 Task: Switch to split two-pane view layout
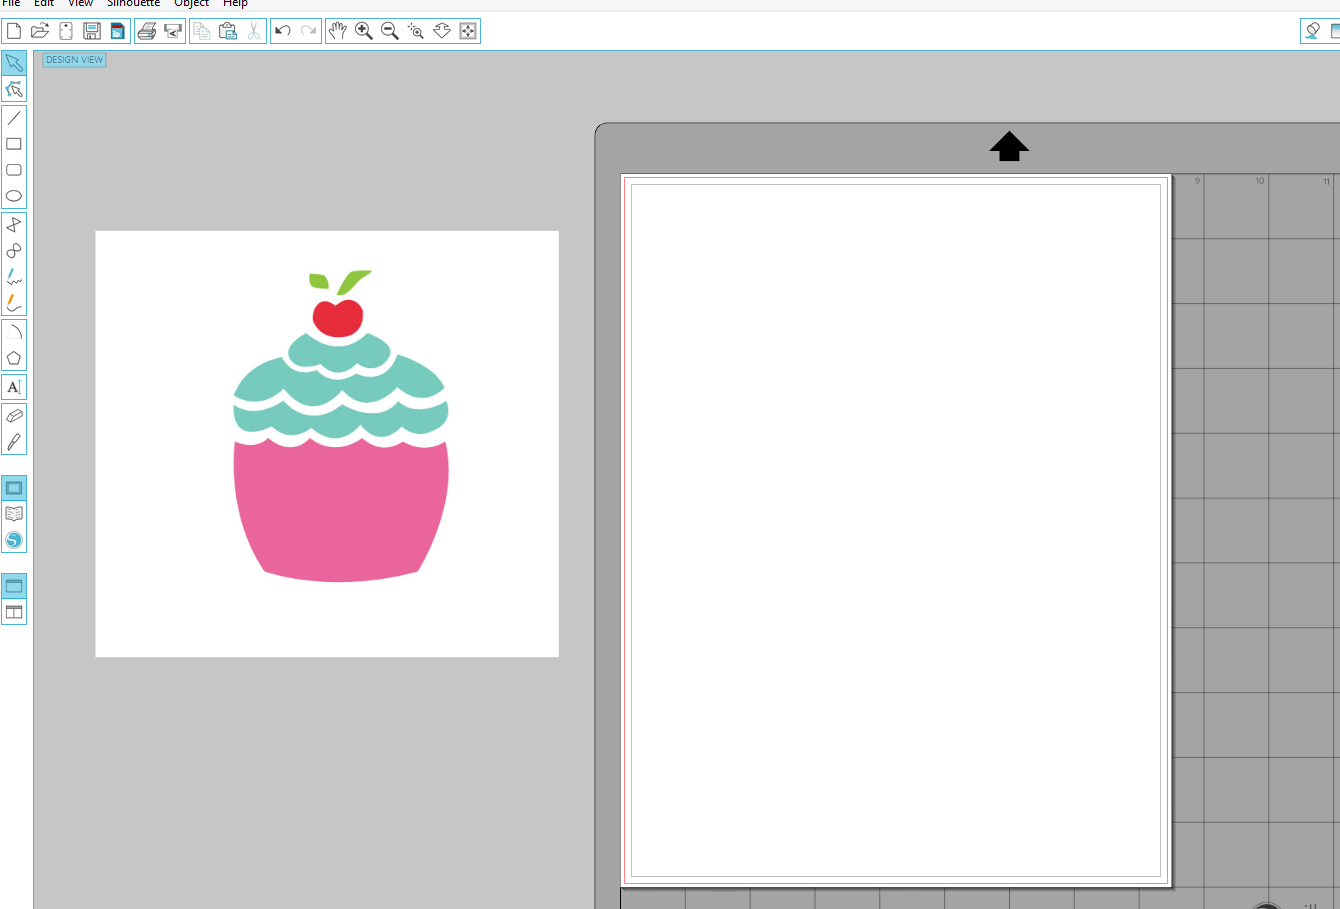[x=14, y=612]
